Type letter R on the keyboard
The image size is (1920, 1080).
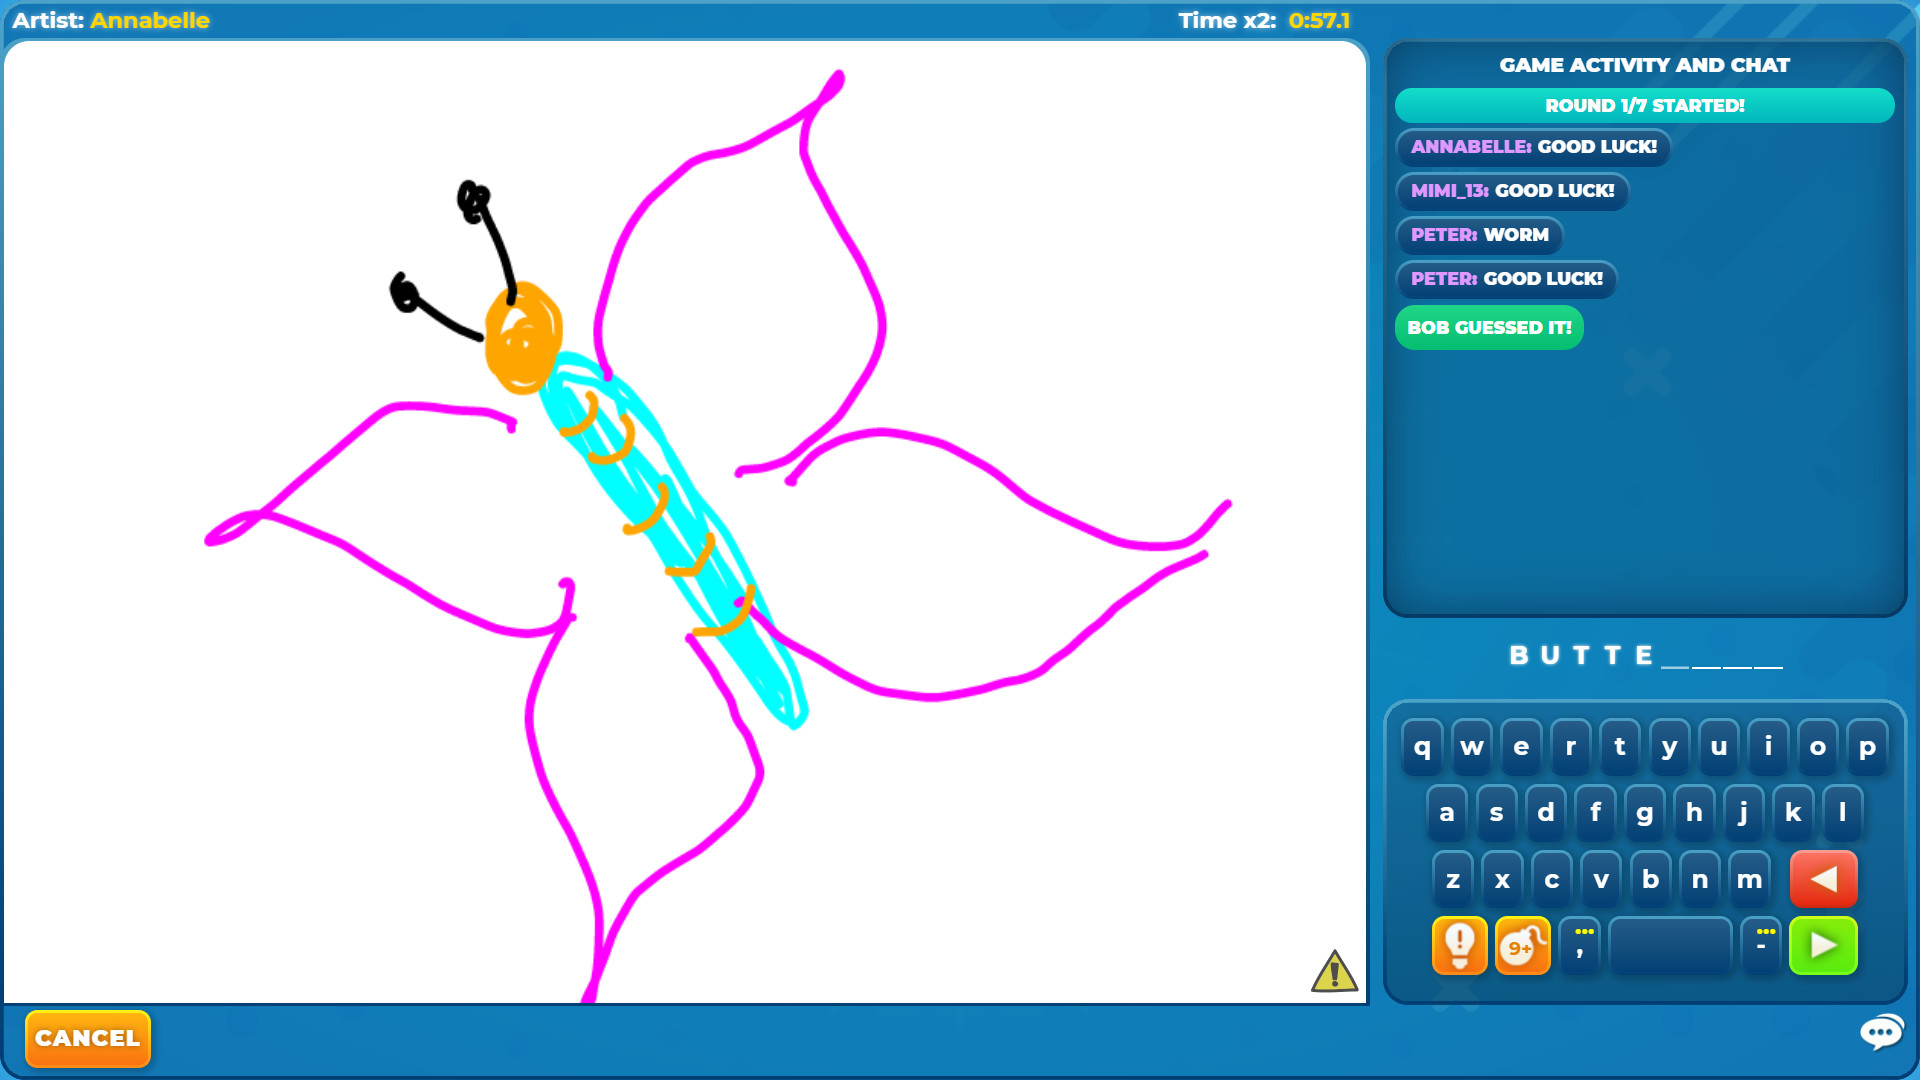tap(1569, 746)
